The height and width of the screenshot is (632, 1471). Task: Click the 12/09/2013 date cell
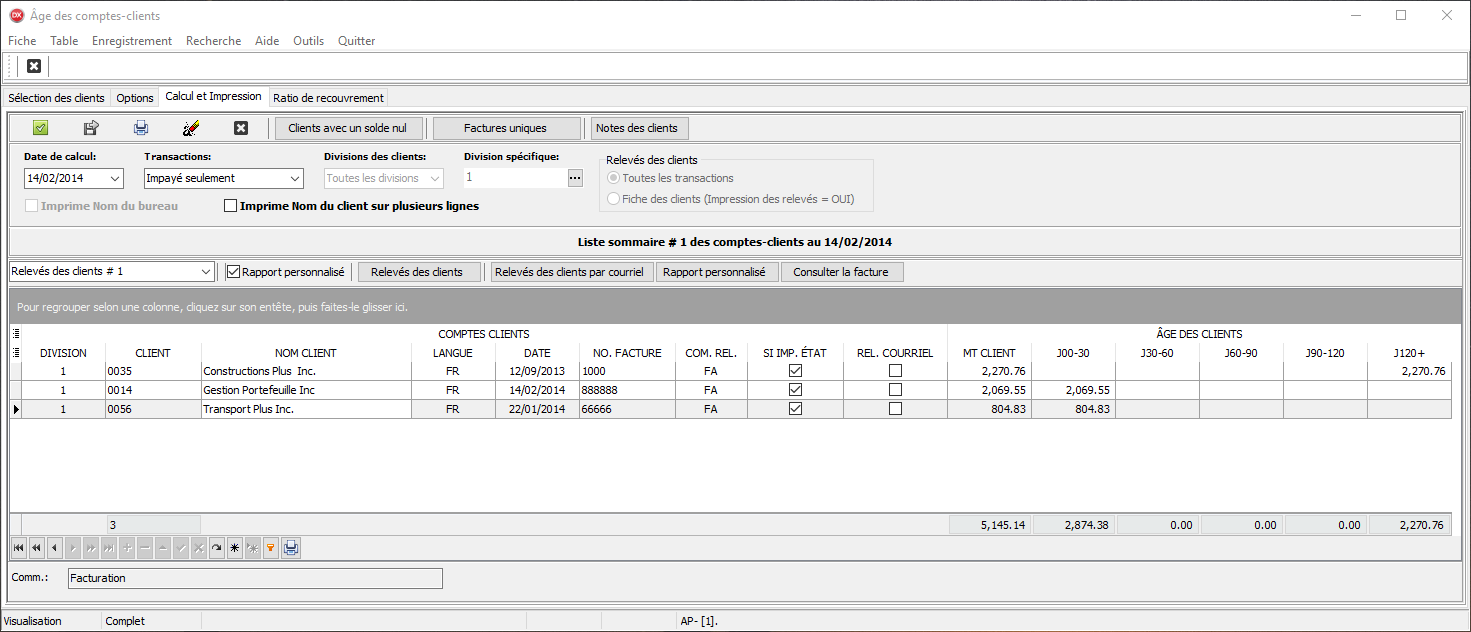(x=537, y=371)
